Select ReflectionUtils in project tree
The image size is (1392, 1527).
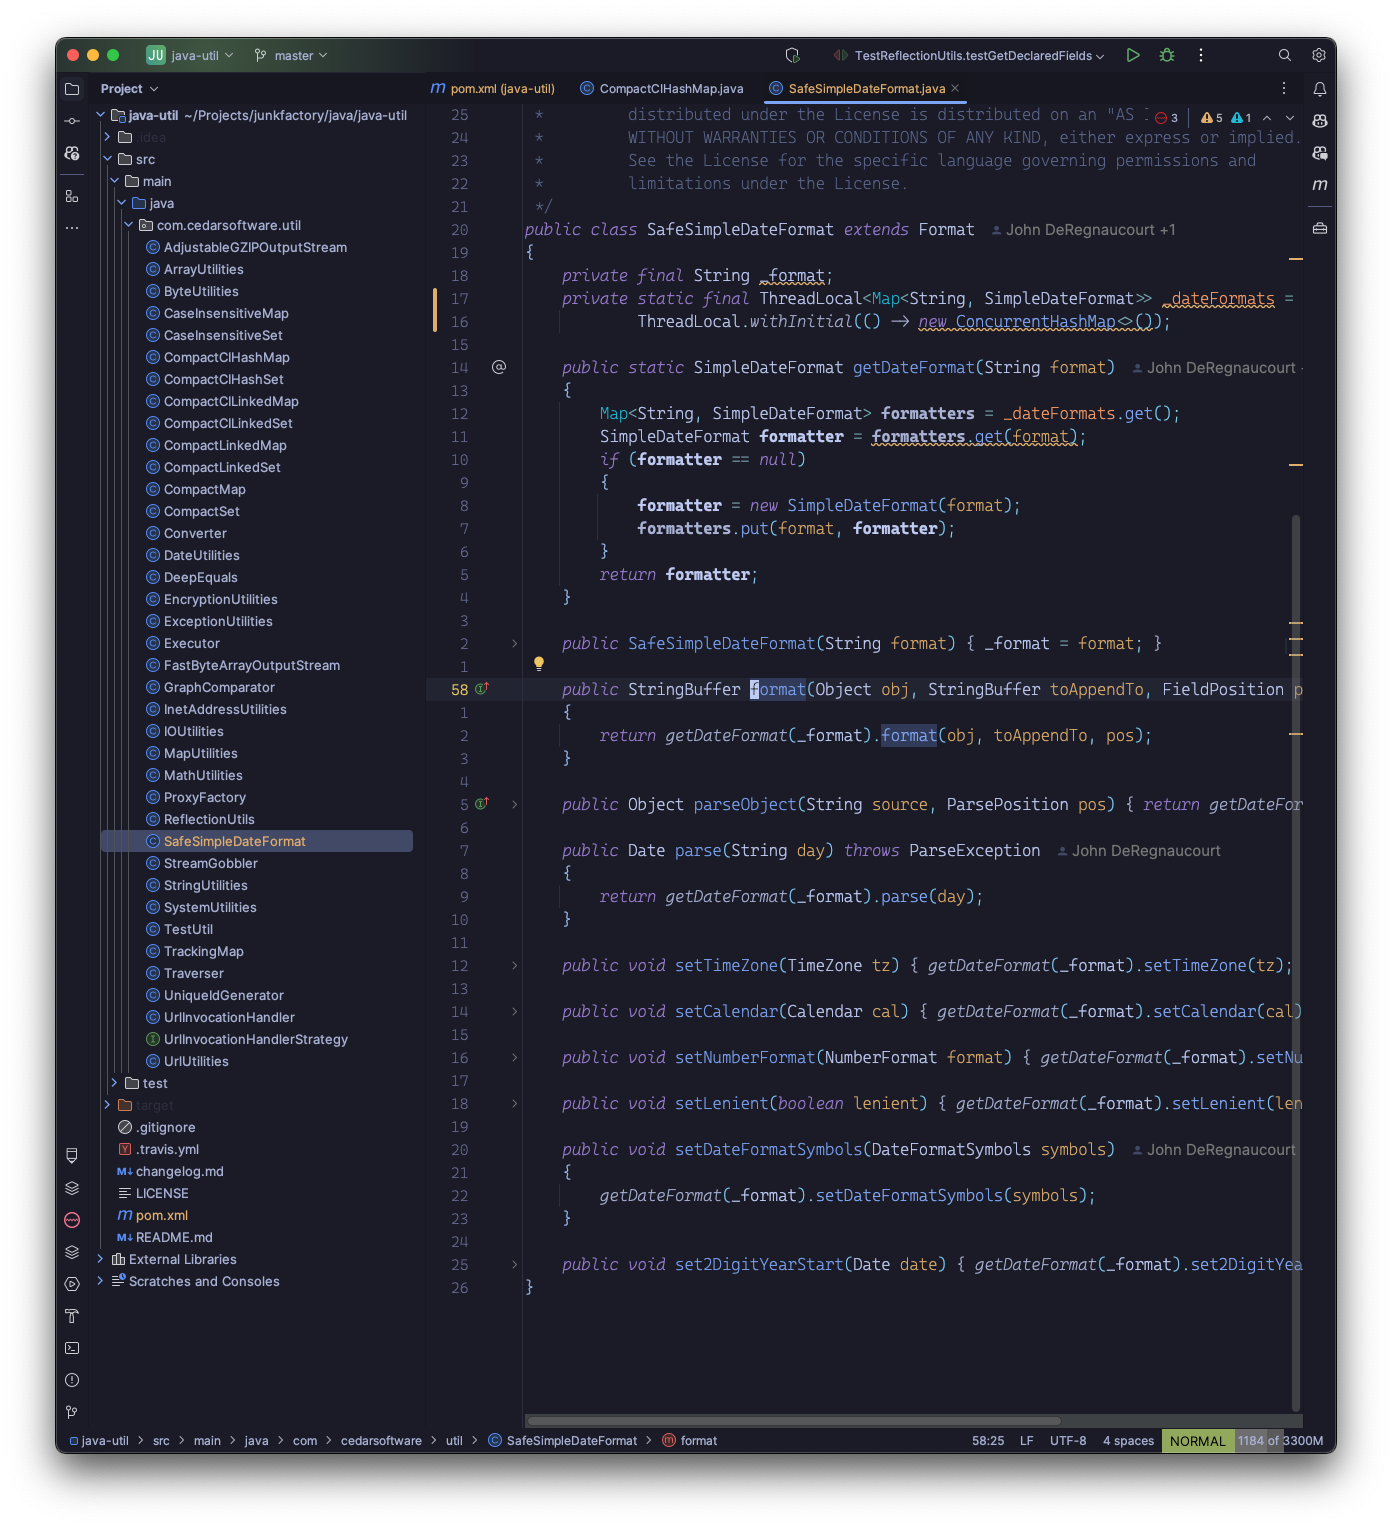click(209, 819)
